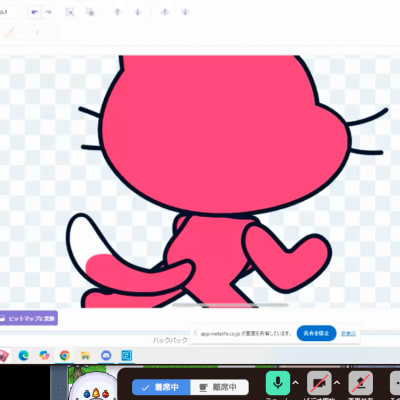Select the cat's white tail tip
This screenshot has height=400, width=400.
click(x=83, y=240)
